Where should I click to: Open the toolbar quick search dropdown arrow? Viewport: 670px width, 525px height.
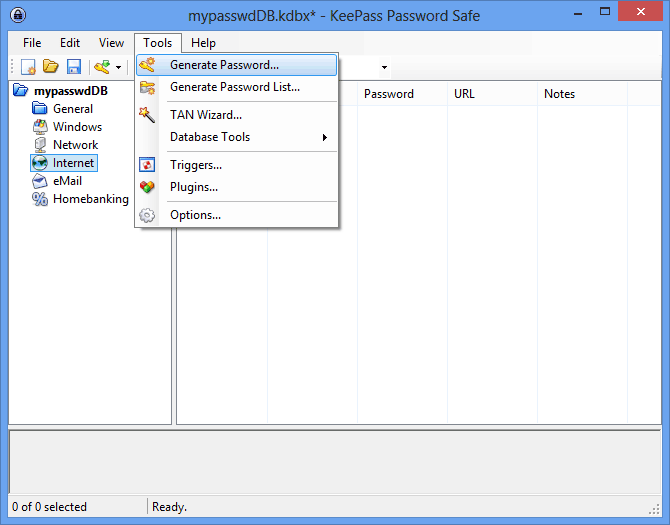coord(384,67)
